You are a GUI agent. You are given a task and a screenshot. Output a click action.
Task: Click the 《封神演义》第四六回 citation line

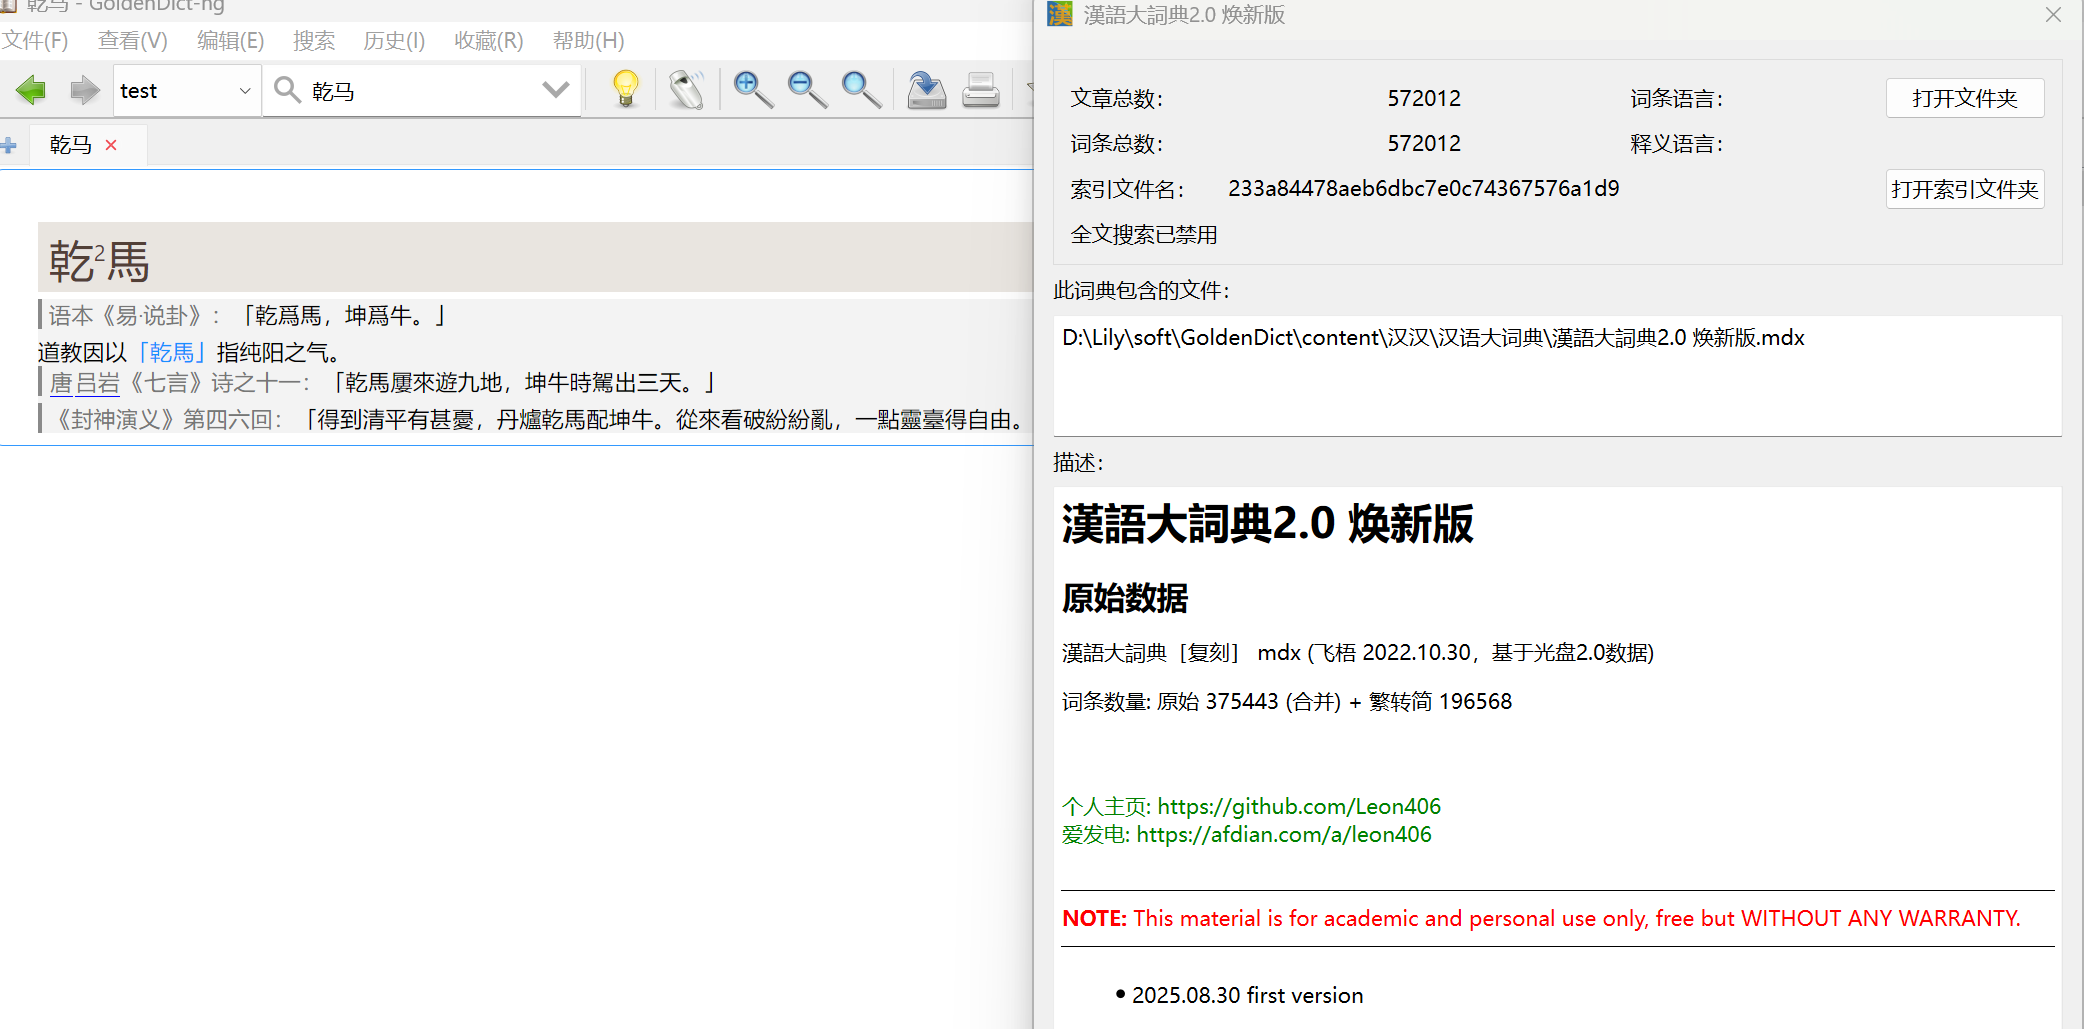[538, 419]
